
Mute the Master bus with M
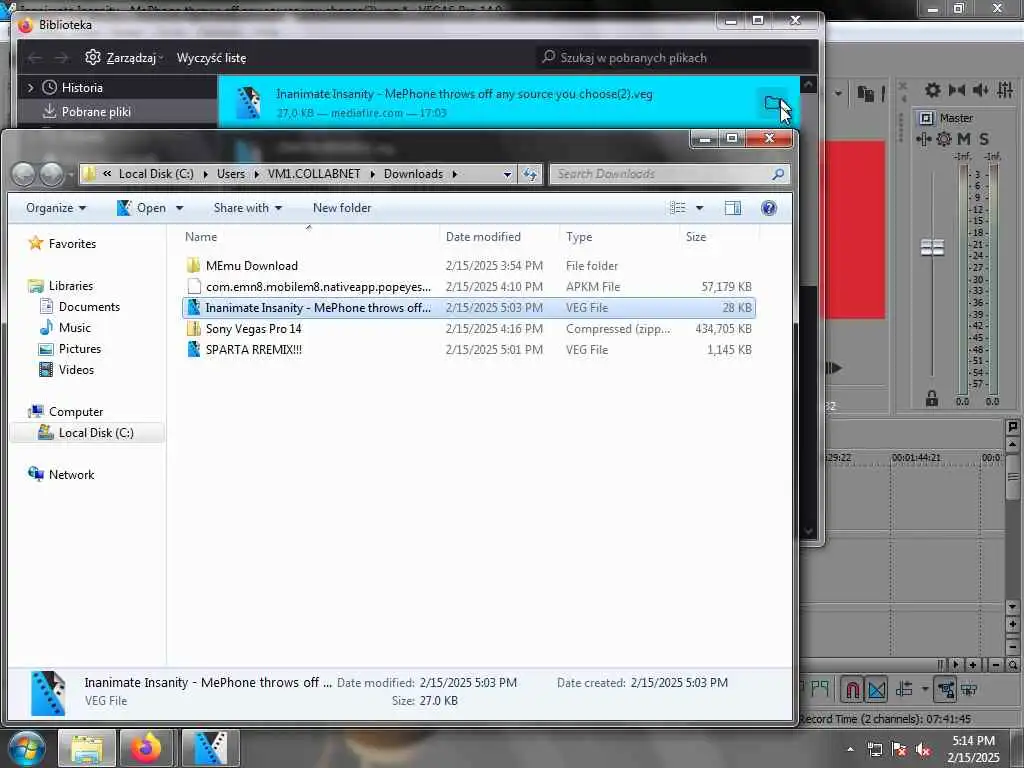(963, 138)
